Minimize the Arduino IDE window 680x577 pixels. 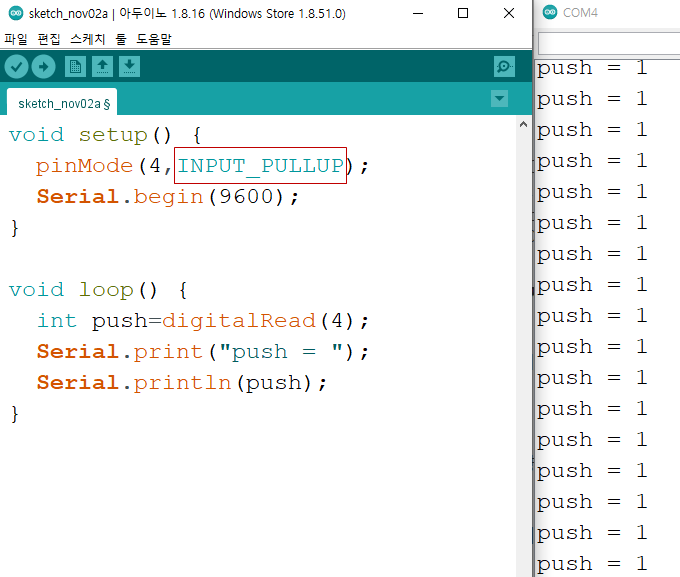click(x=418, y=13)
